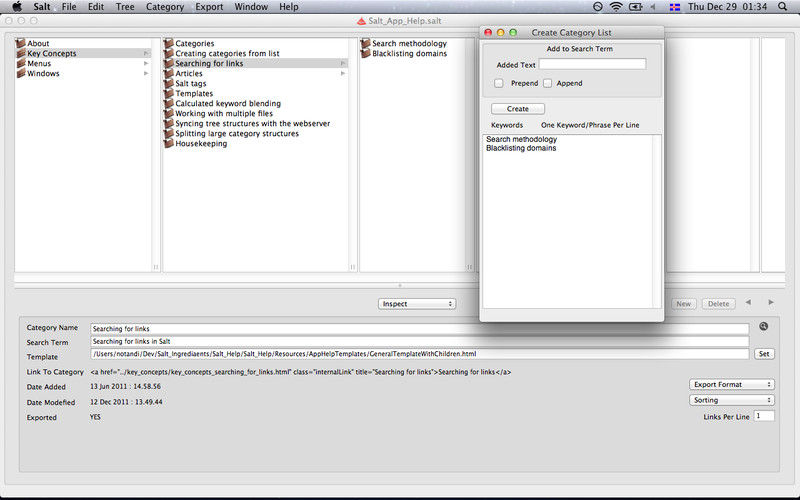Open the Window menu
Viewport: 800px width, 500px height.
point(251,7)
